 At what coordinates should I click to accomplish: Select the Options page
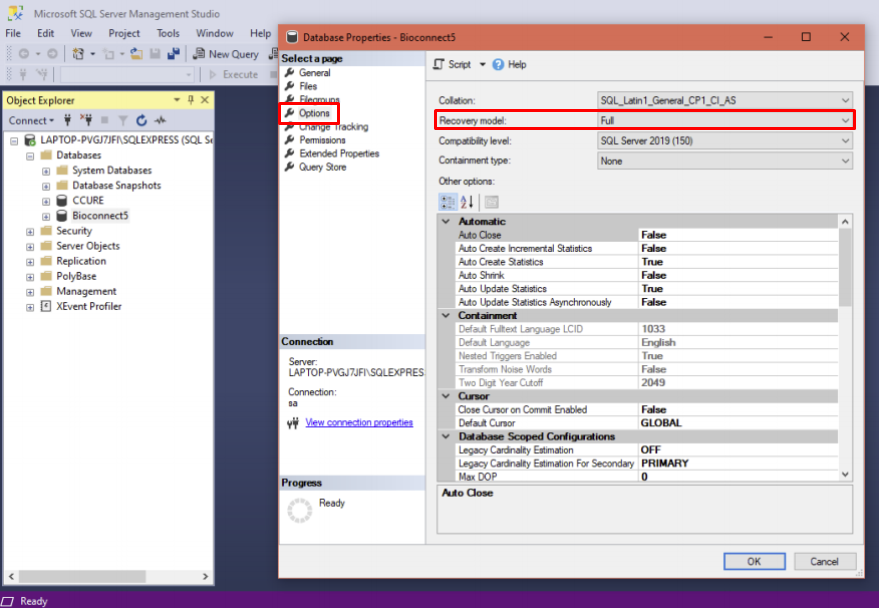click(314, 113)
